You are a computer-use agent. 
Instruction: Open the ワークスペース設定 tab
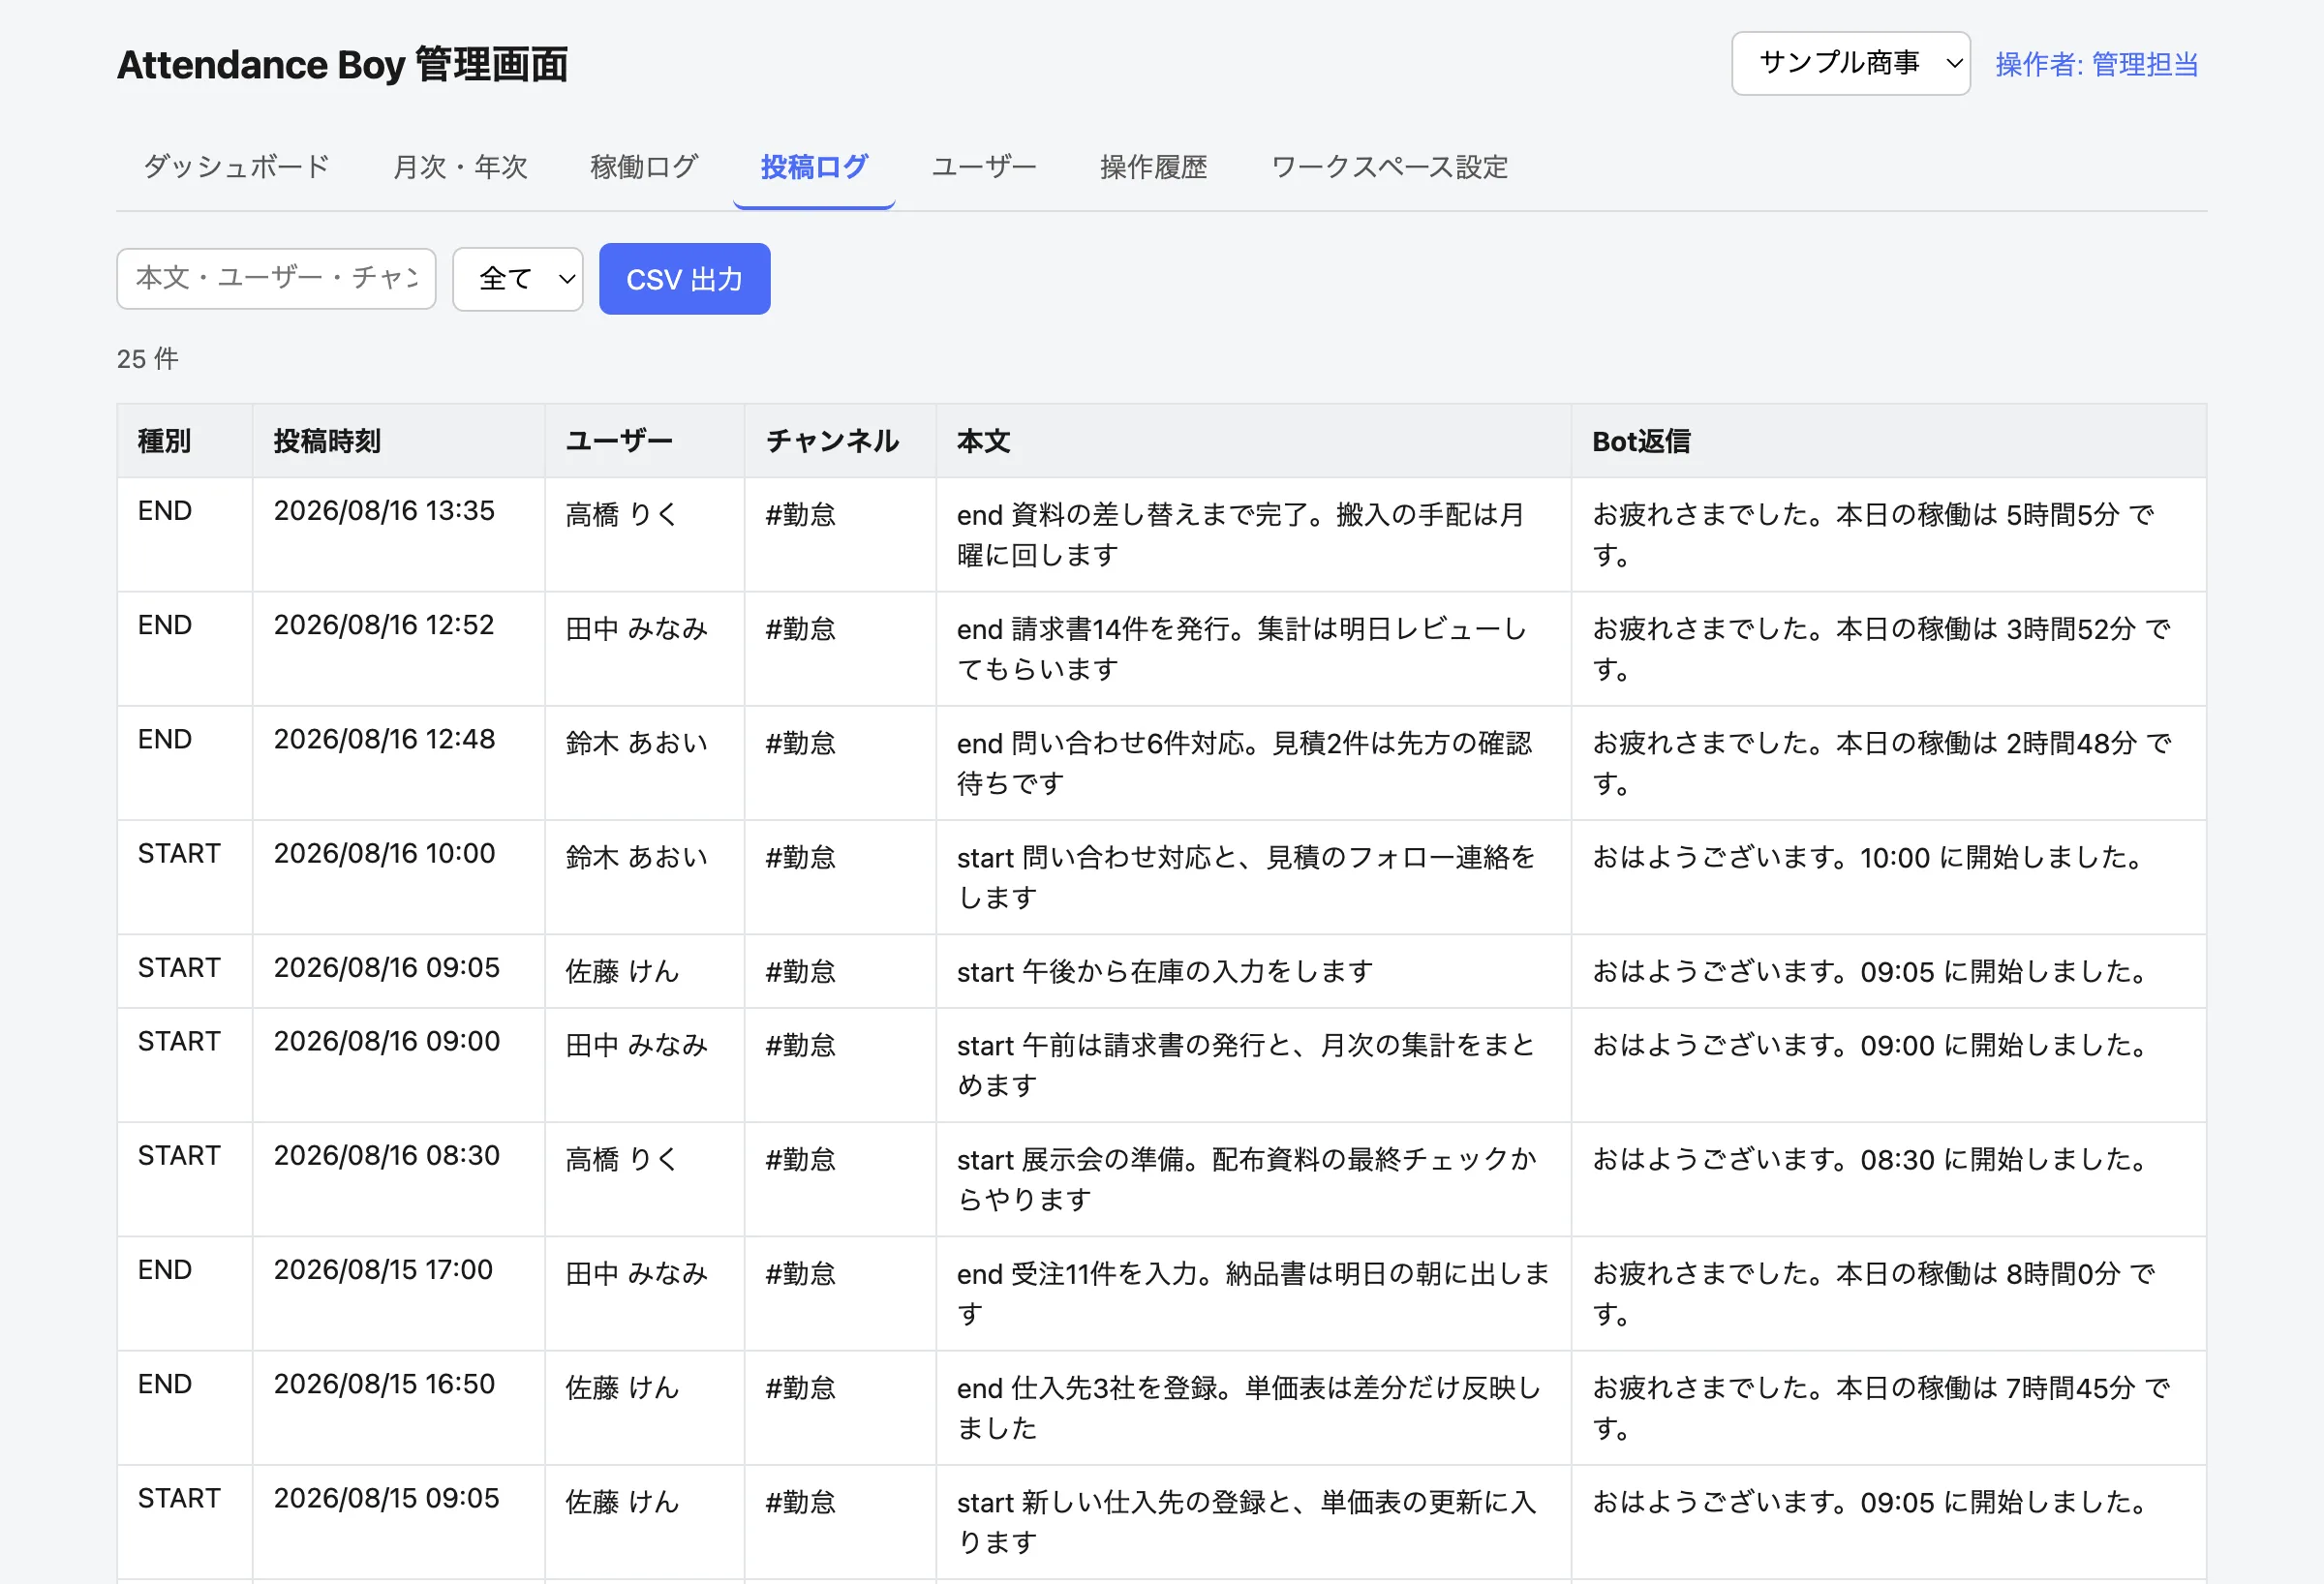pos(1389,167)
